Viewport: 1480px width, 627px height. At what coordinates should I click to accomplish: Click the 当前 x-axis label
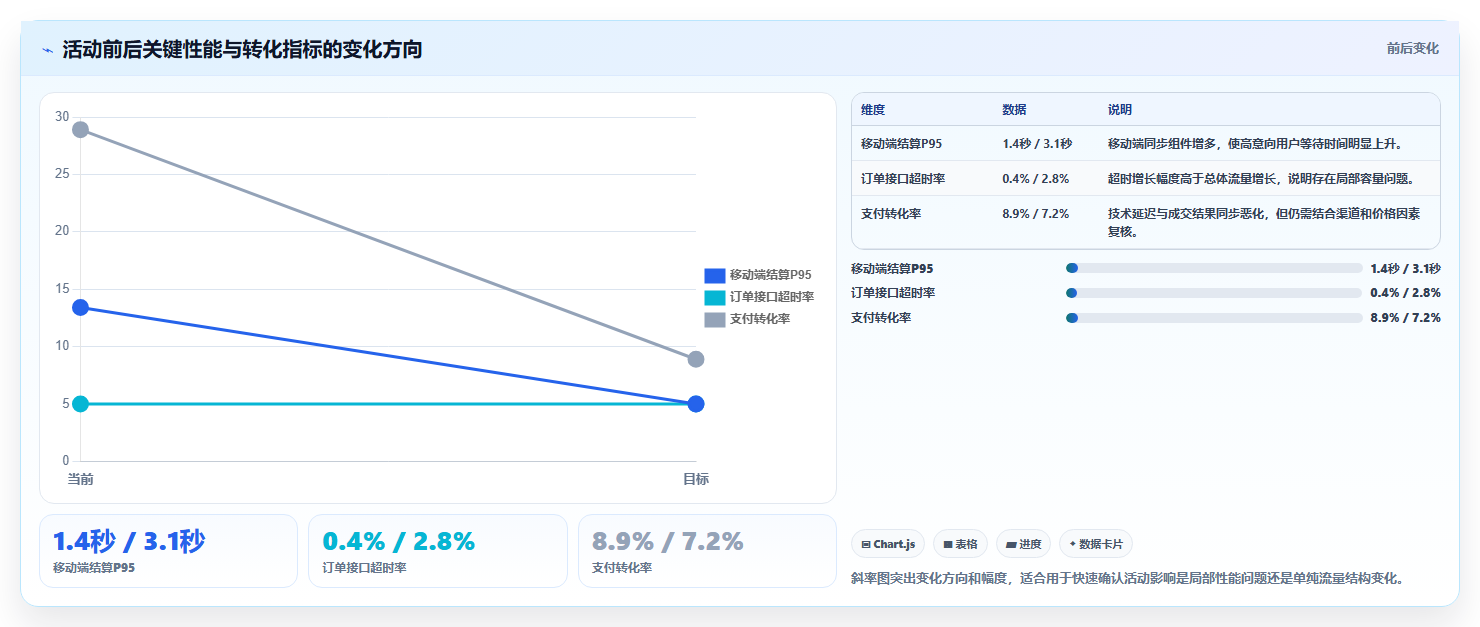pyautogui.click(x=80, y=480)
